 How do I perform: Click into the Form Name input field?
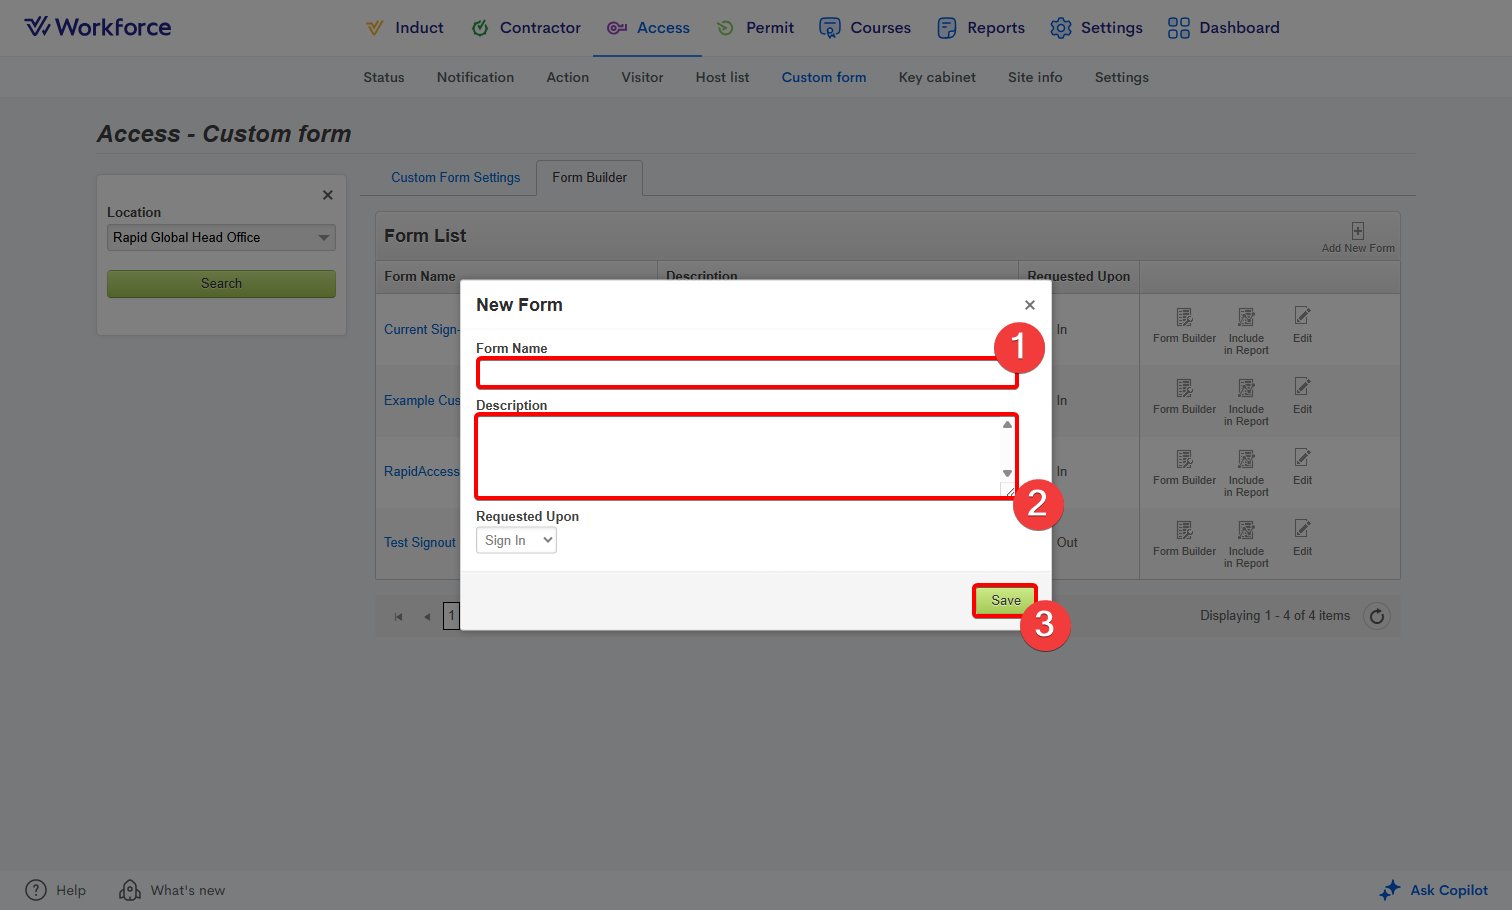(x=745, y=374)
